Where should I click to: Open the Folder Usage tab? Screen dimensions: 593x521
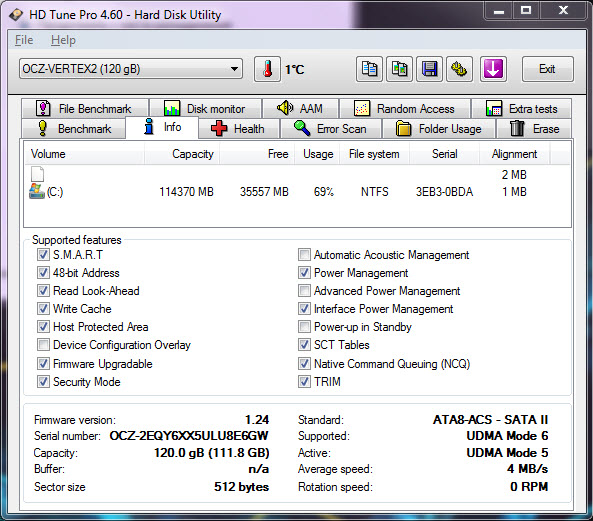click(x=439, y=129)
